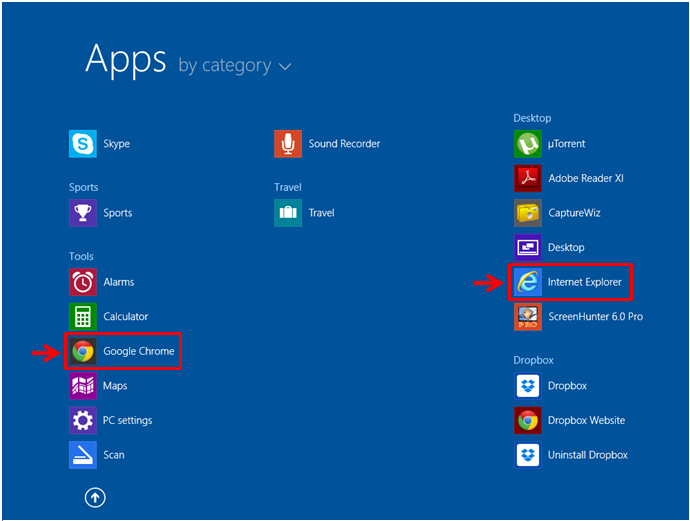Open the Maps app icon

pyautogui.click(x=83, y=386)
